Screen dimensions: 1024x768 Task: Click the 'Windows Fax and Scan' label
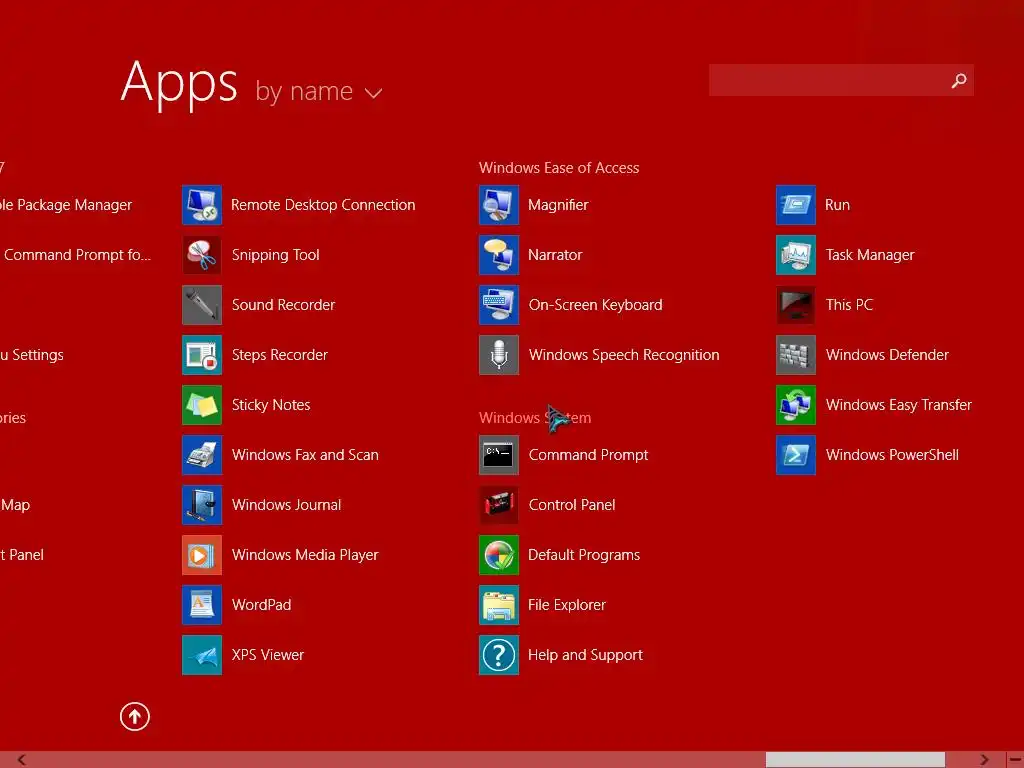tap(305, 455)
